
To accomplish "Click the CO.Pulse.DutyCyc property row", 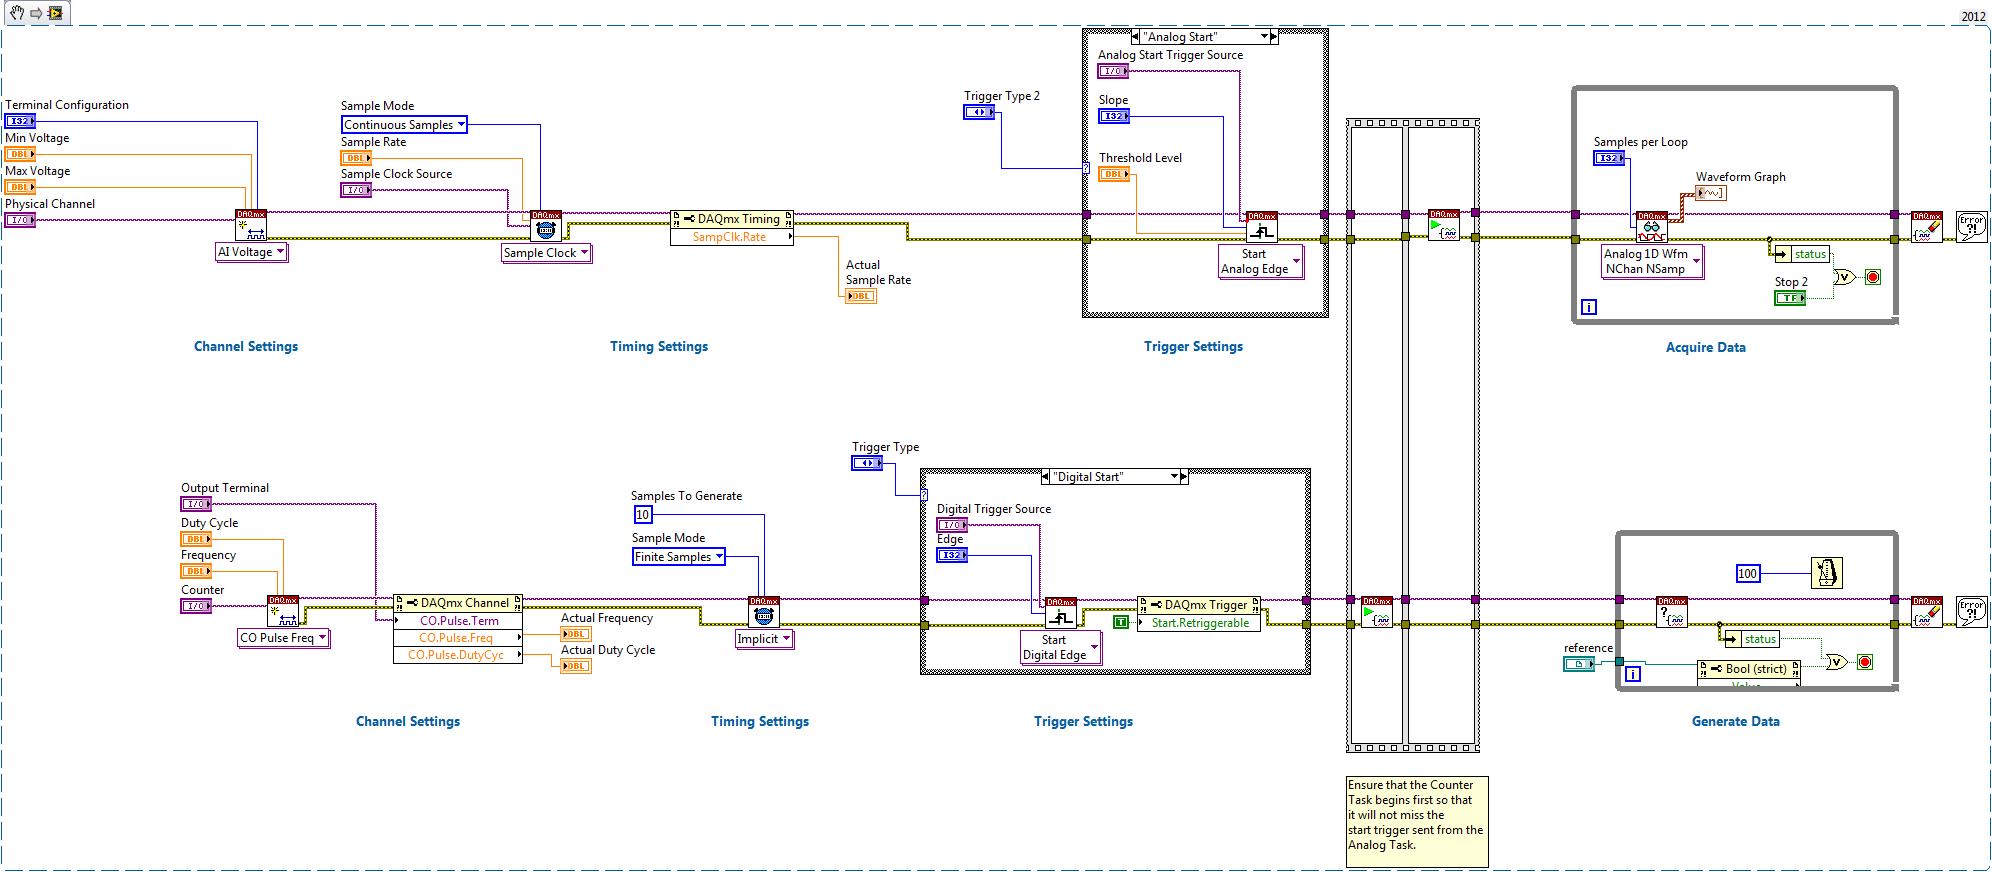I will (458, 655).
